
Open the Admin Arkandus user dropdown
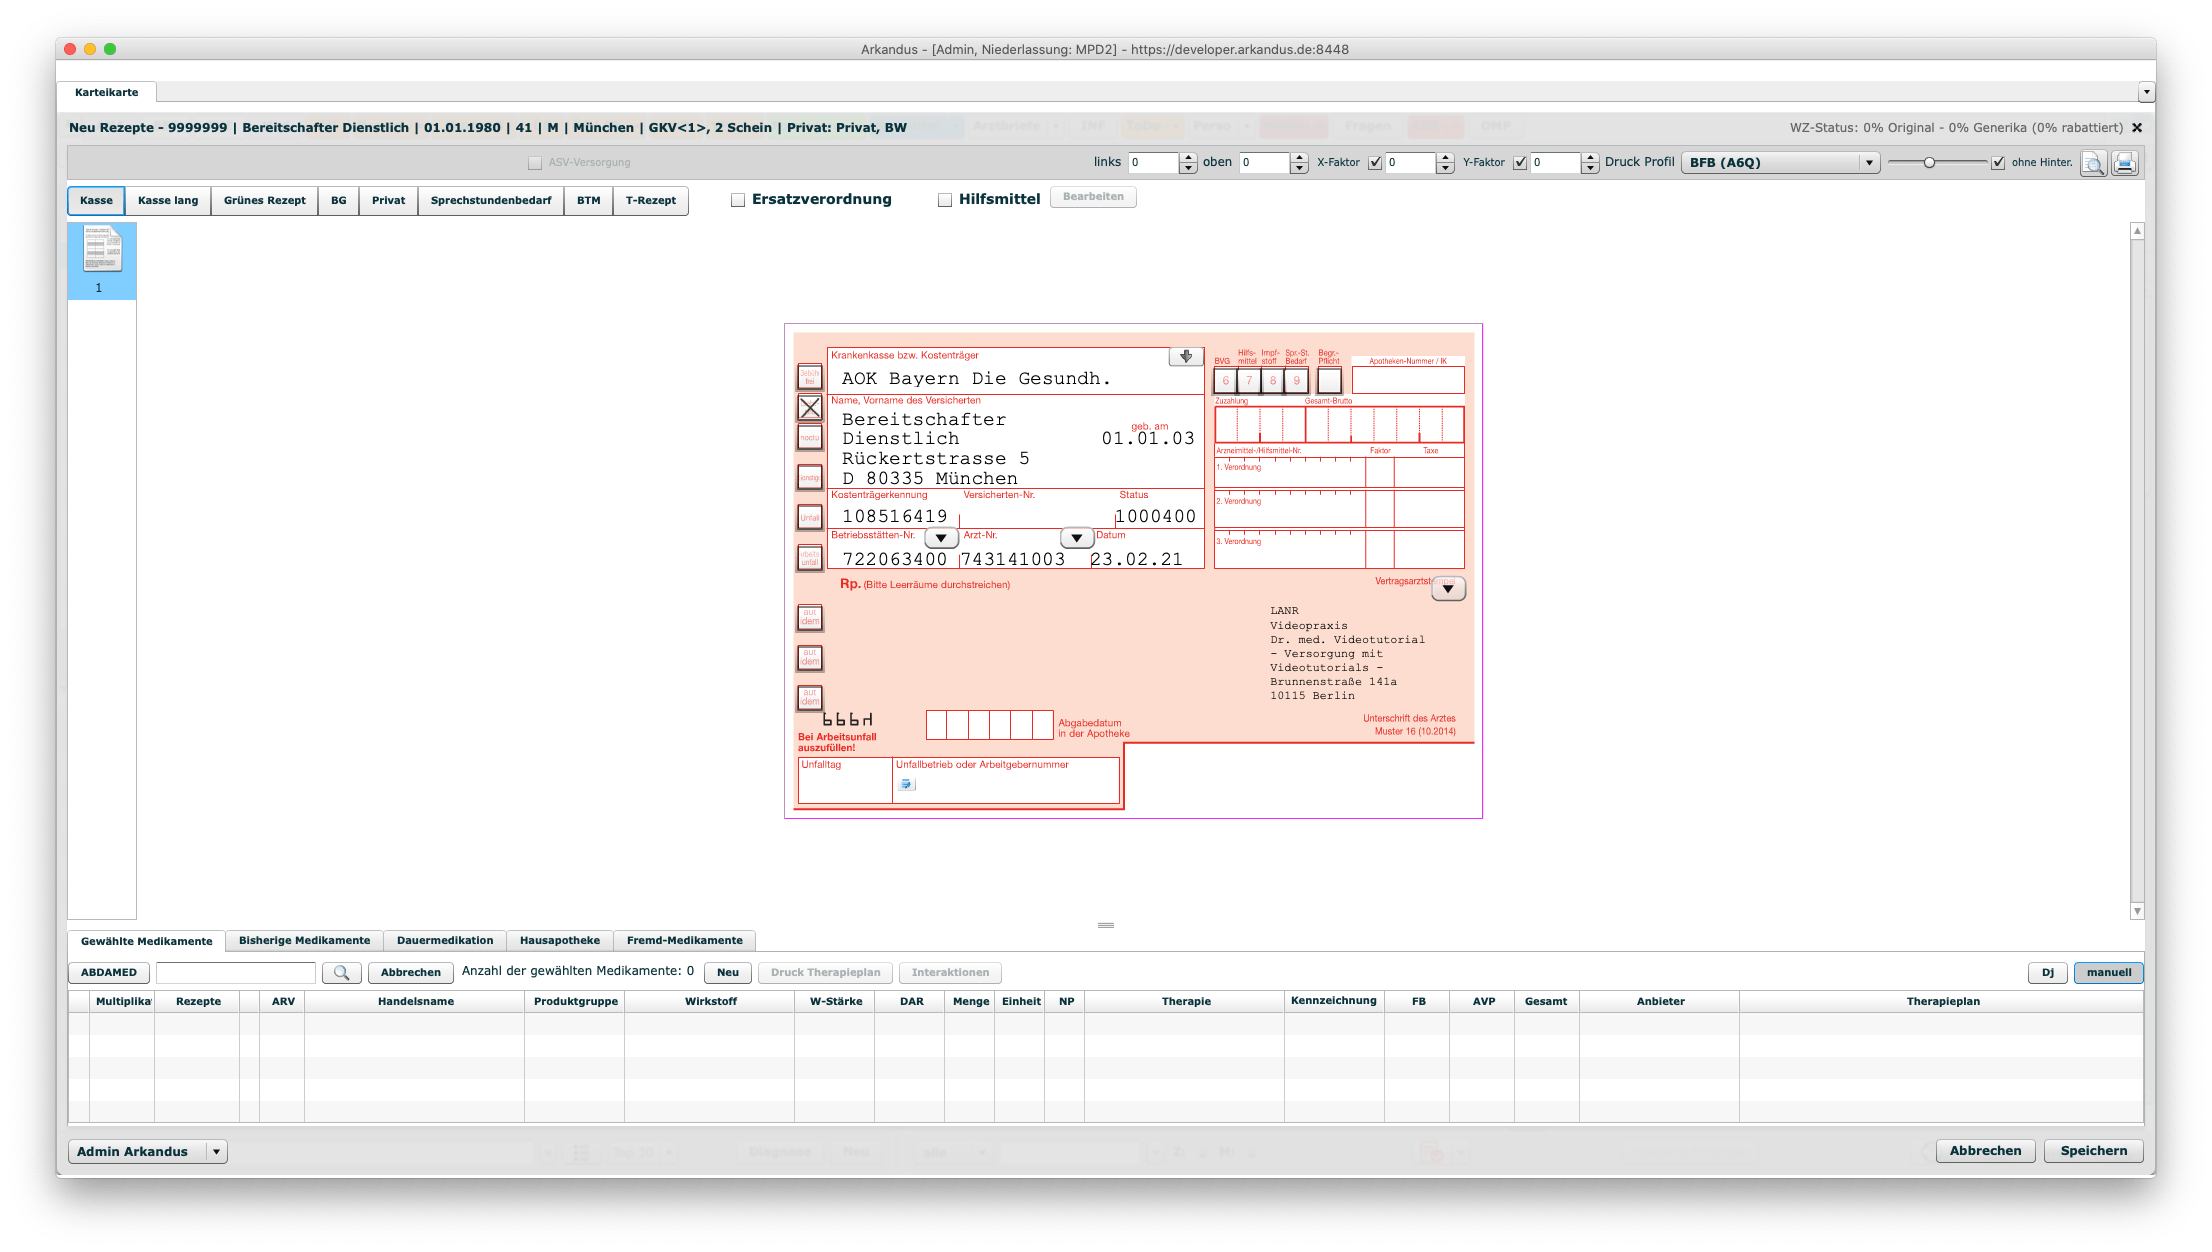click(x=216, y=1152)
